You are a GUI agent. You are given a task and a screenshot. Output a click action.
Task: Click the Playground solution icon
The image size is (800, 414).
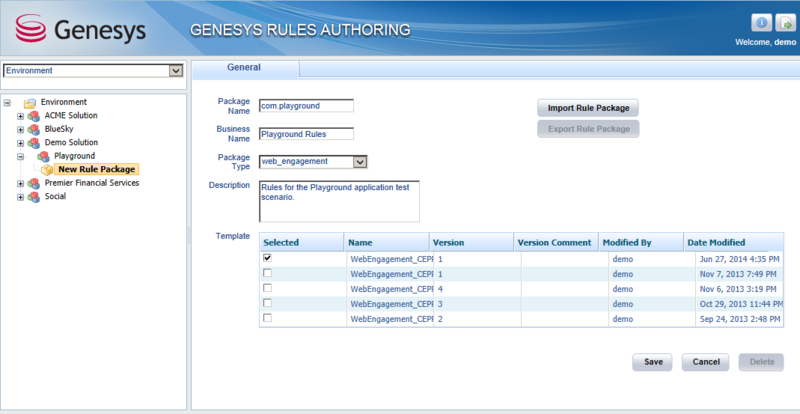43,156
